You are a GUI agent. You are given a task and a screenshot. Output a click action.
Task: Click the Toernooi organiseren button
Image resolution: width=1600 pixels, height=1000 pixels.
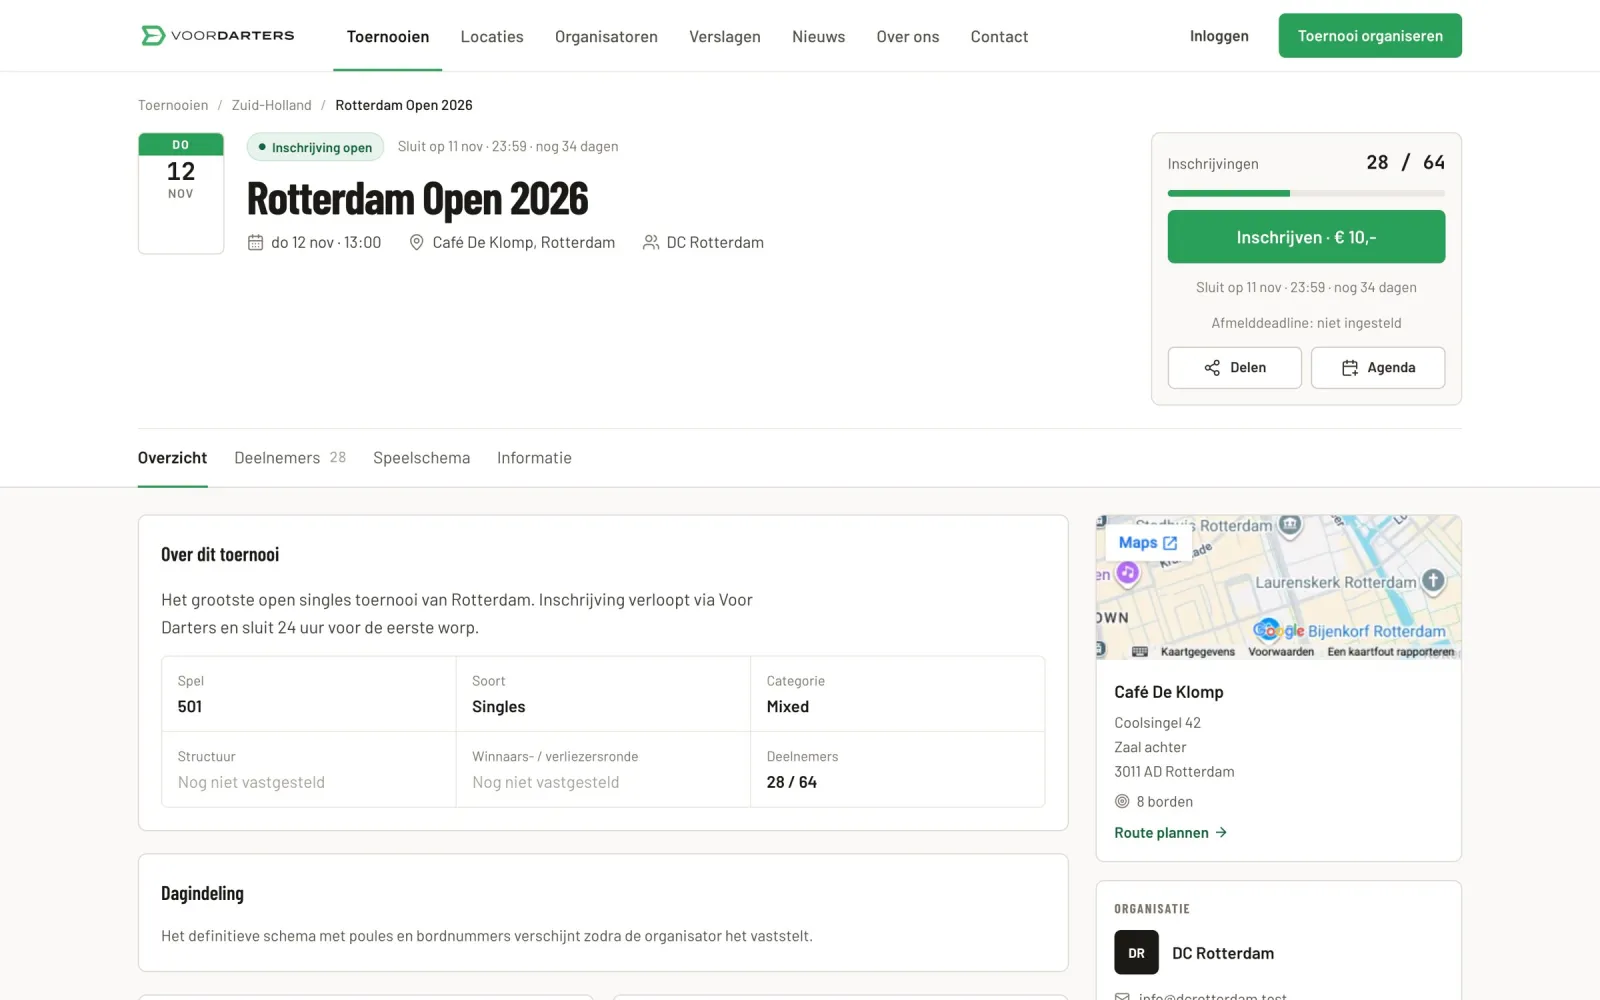tap(1370, 36)
